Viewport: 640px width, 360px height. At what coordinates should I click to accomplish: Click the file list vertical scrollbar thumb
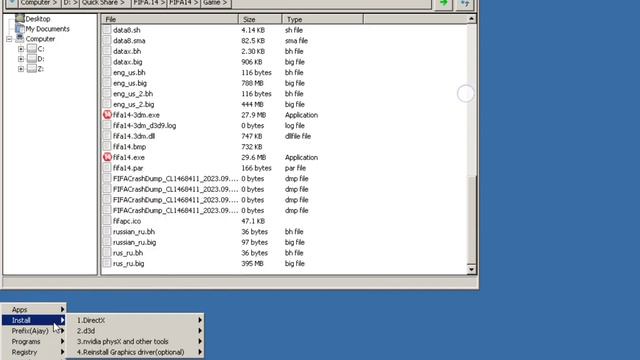click(471, 220)
